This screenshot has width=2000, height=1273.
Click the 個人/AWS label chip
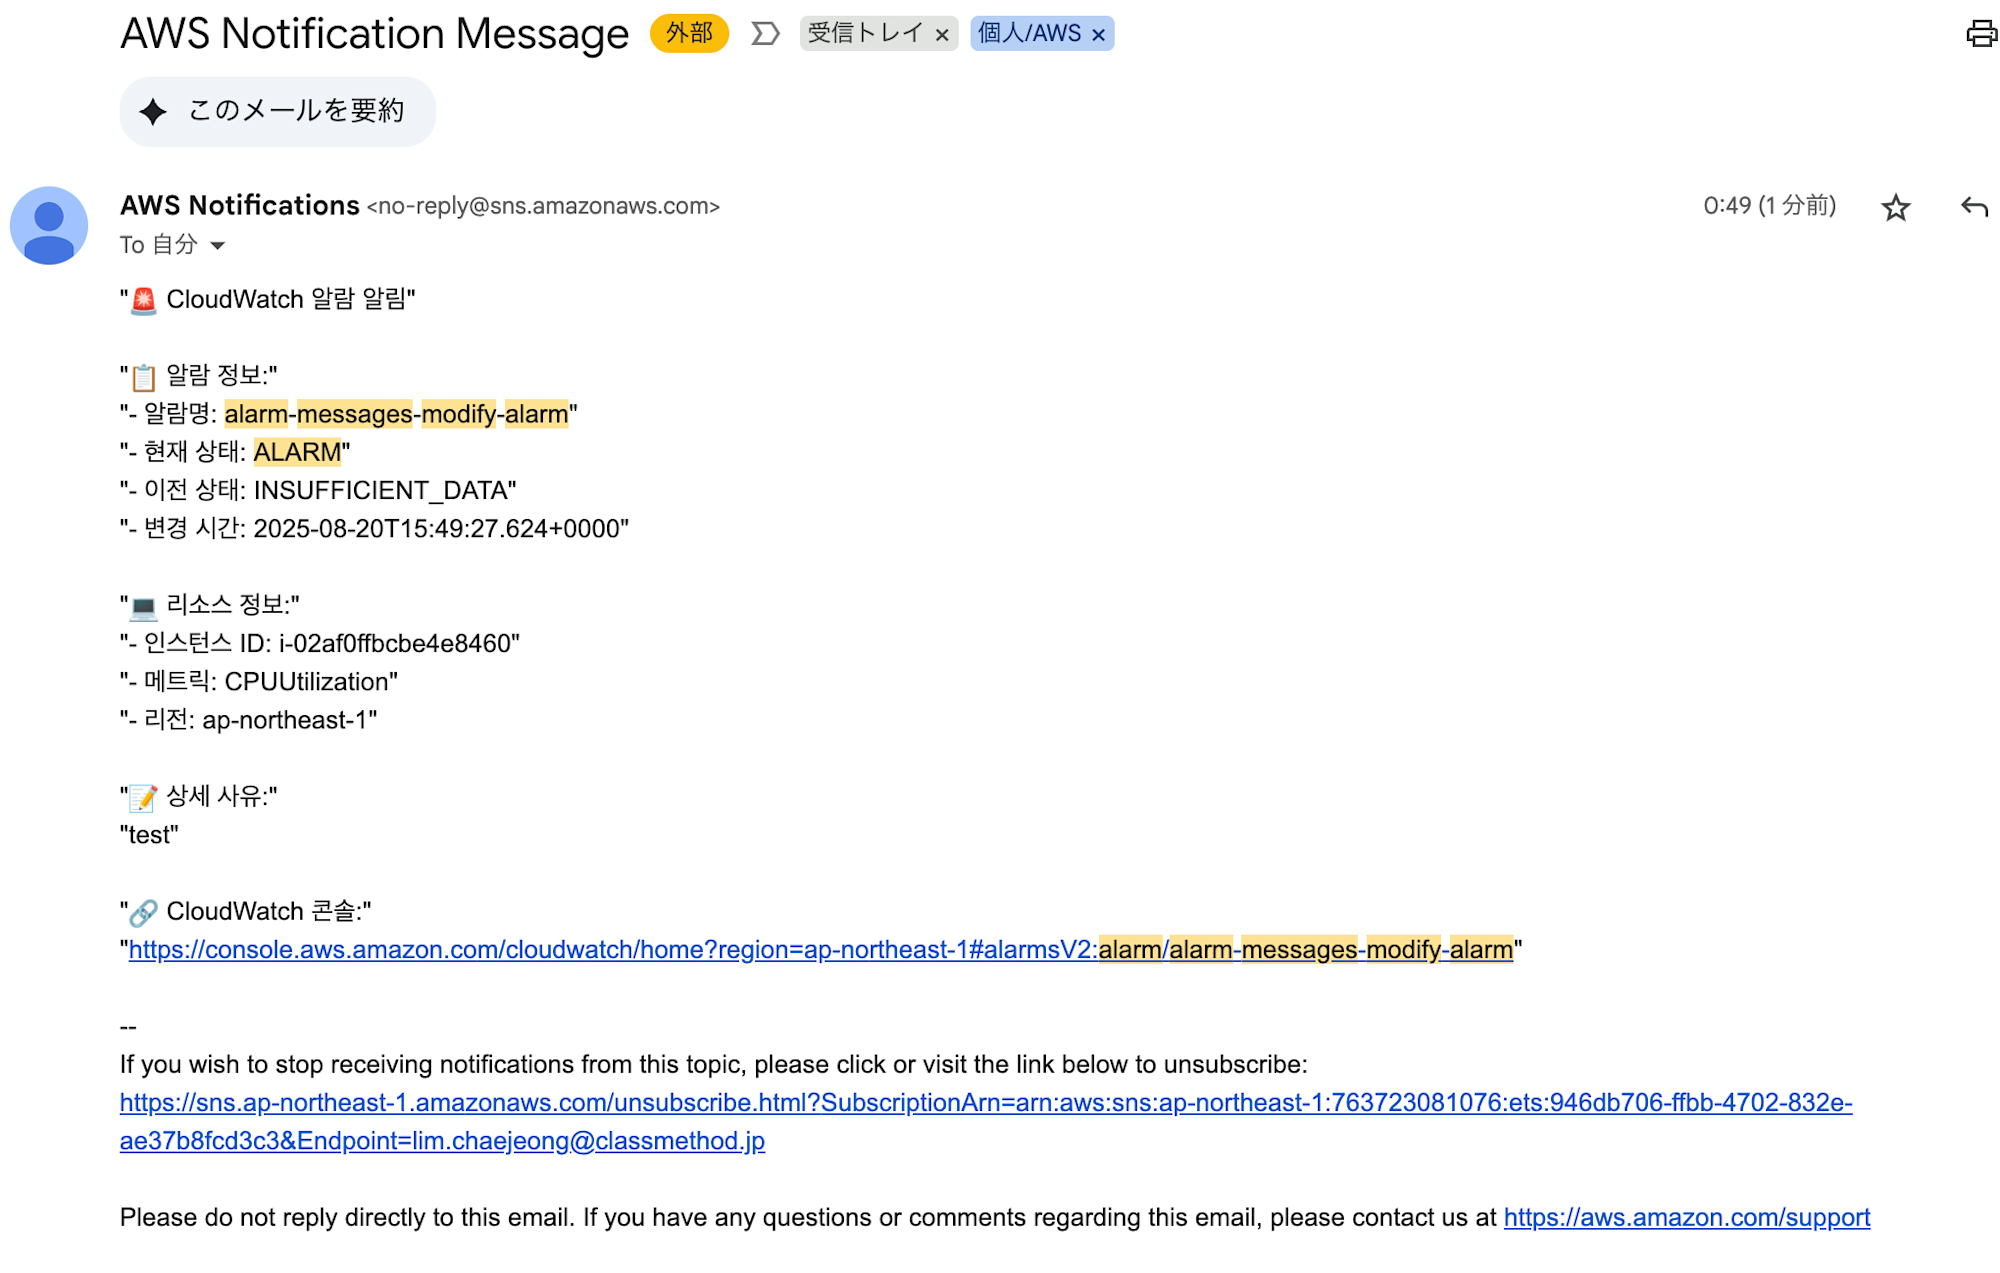point(1030,34)
